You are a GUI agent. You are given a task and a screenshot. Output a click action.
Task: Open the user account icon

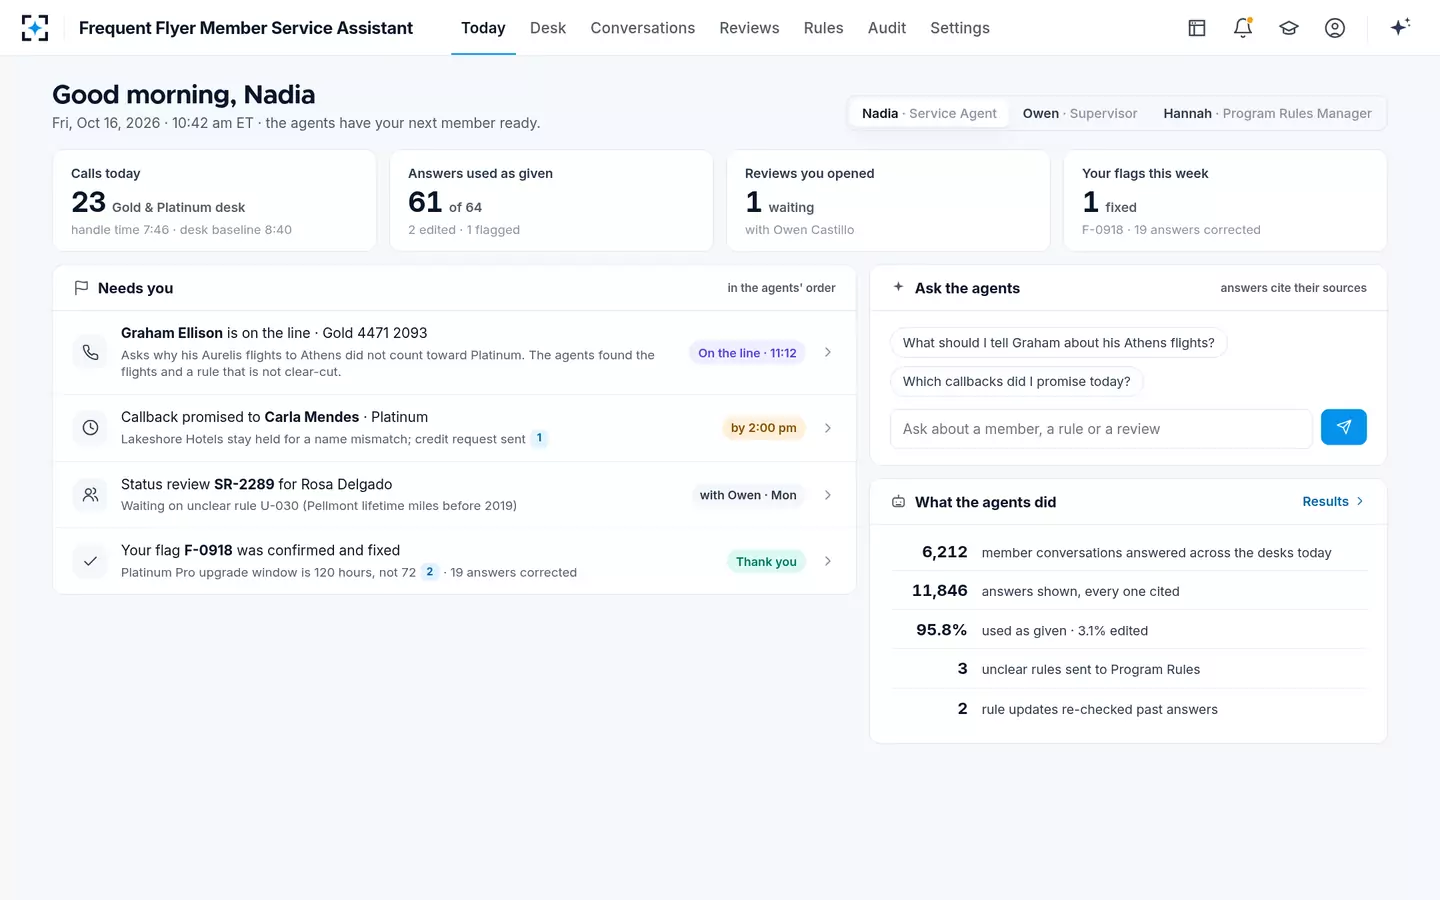tap(1335, 28)
